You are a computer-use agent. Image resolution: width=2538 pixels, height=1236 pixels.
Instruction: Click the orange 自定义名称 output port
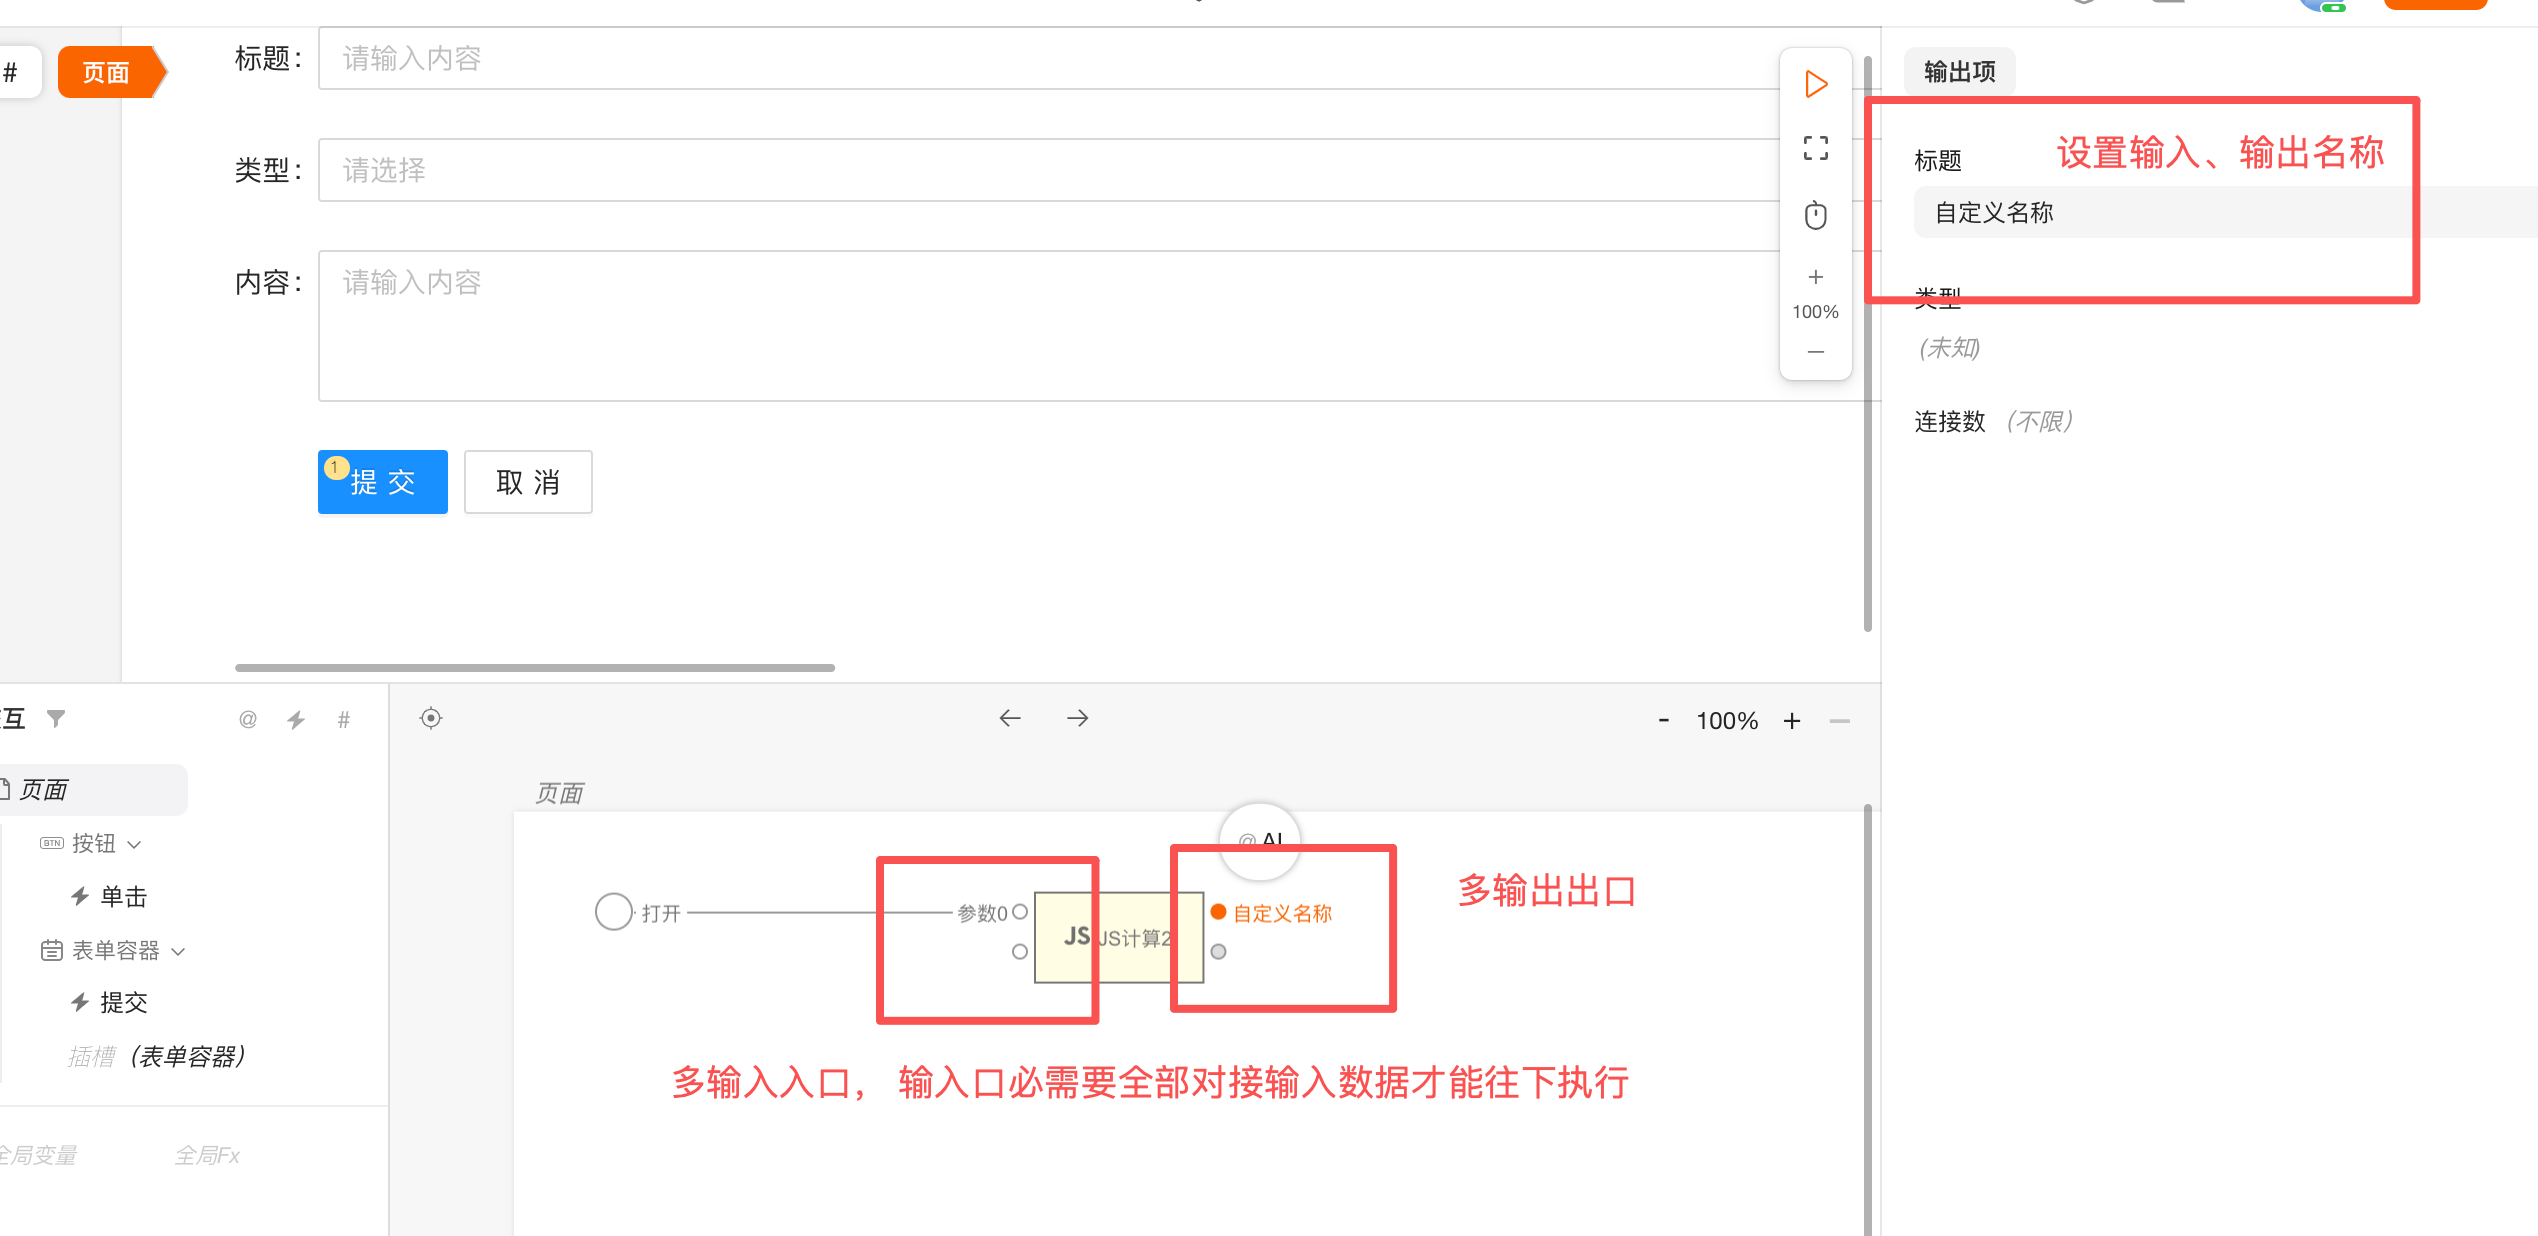pos(1218,912)
